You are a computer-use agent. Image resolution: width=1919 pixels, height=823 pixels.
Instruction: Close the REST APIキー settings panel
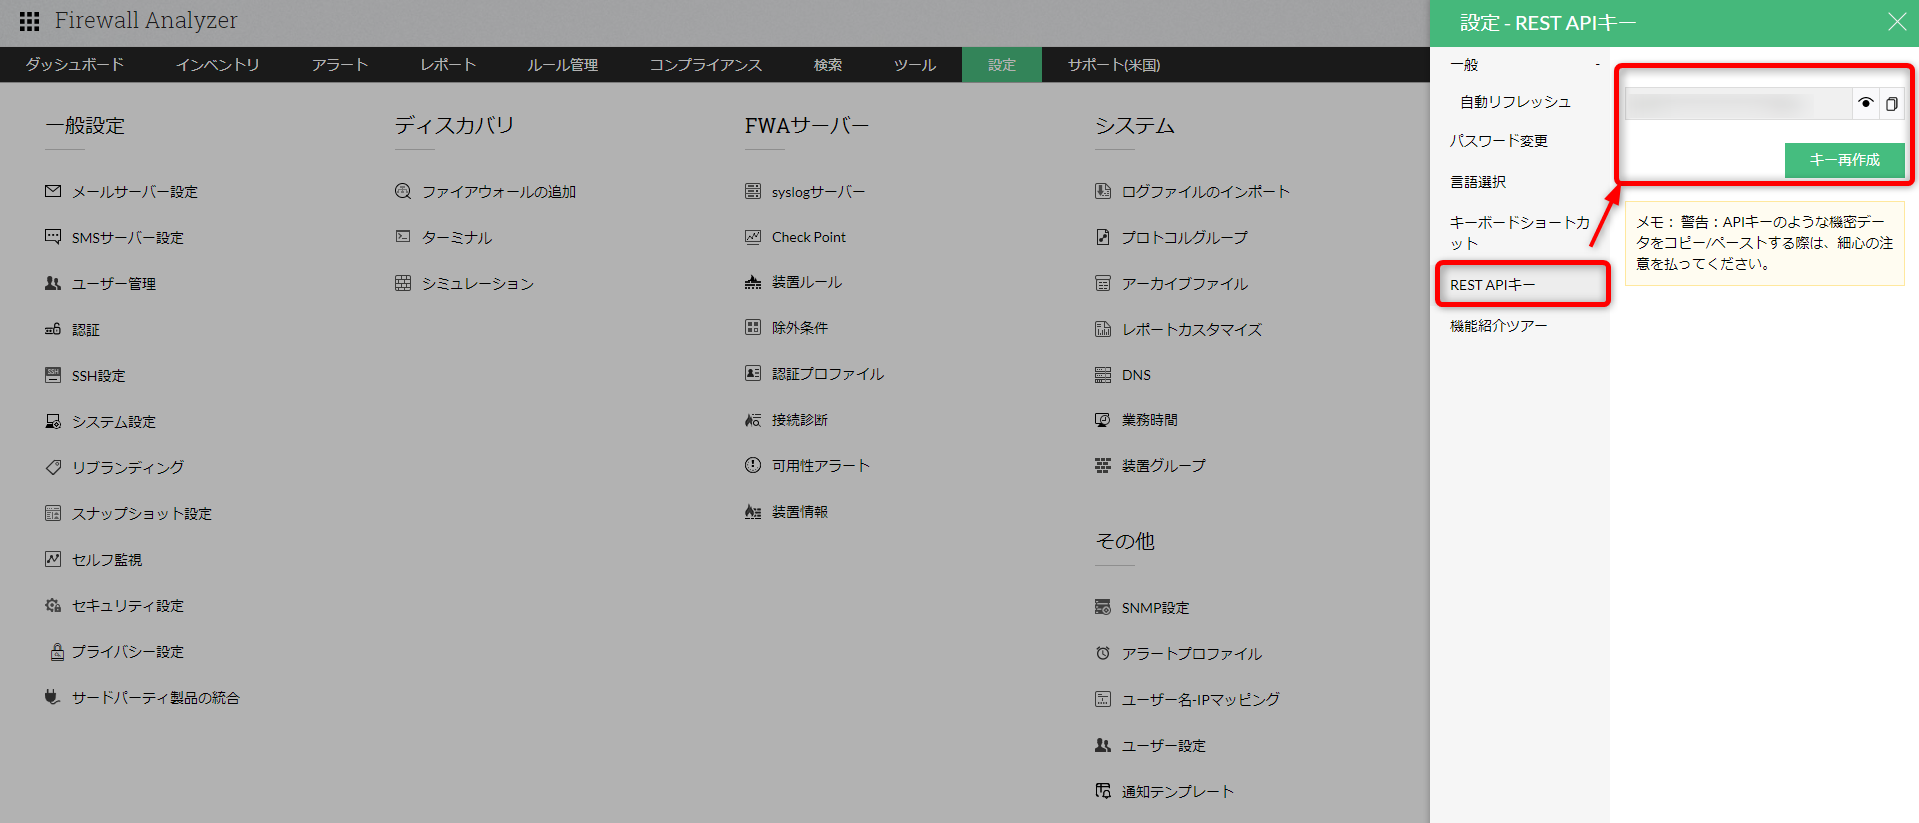pos(1897,22)
